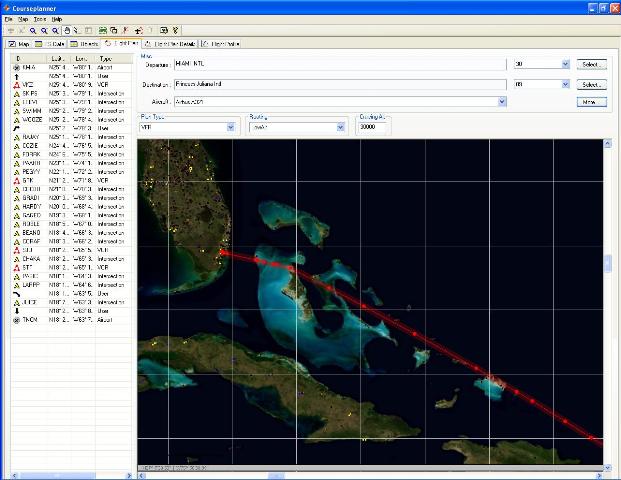The height and width of the screenshot is (480, 621).
Task: Expand the Plan Type VFR dropdown
Action: tap(229, 127)
